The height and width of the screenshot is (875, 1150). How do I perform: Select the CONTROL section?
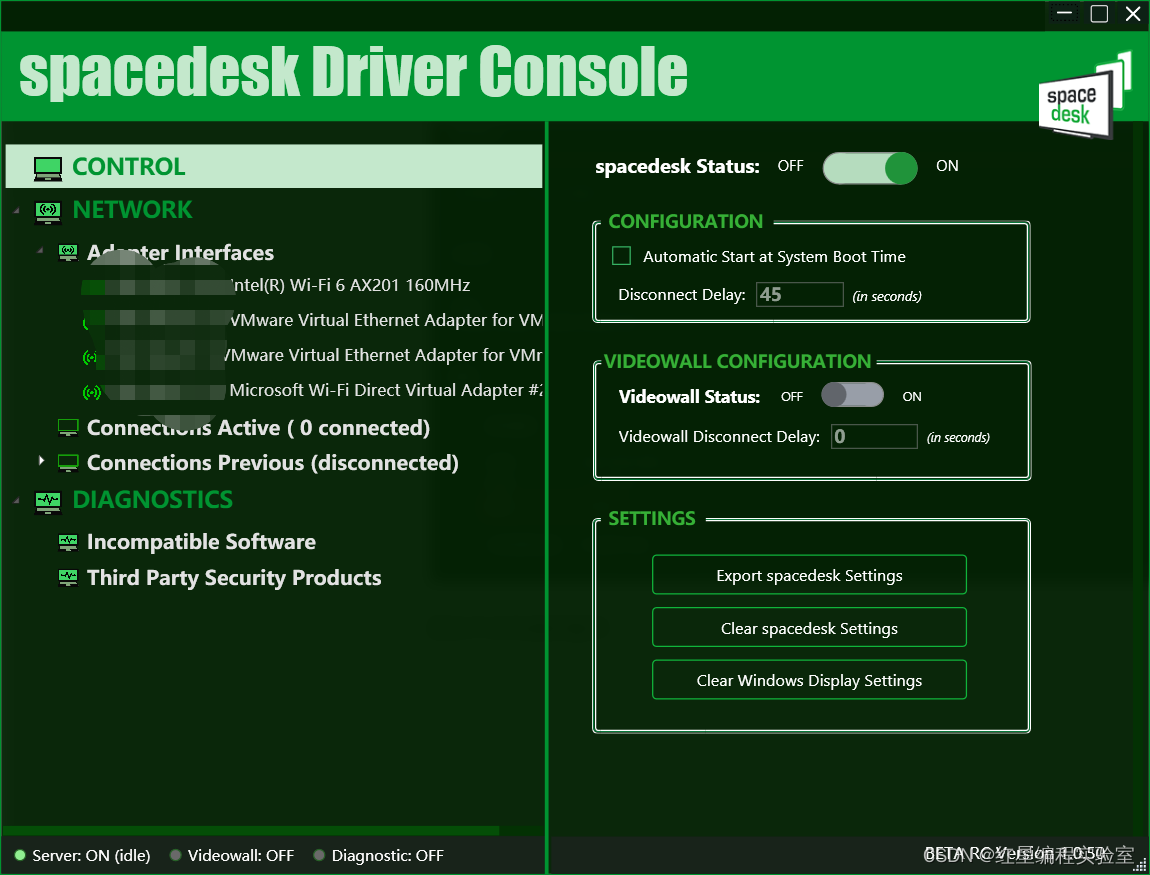(274, 166)
